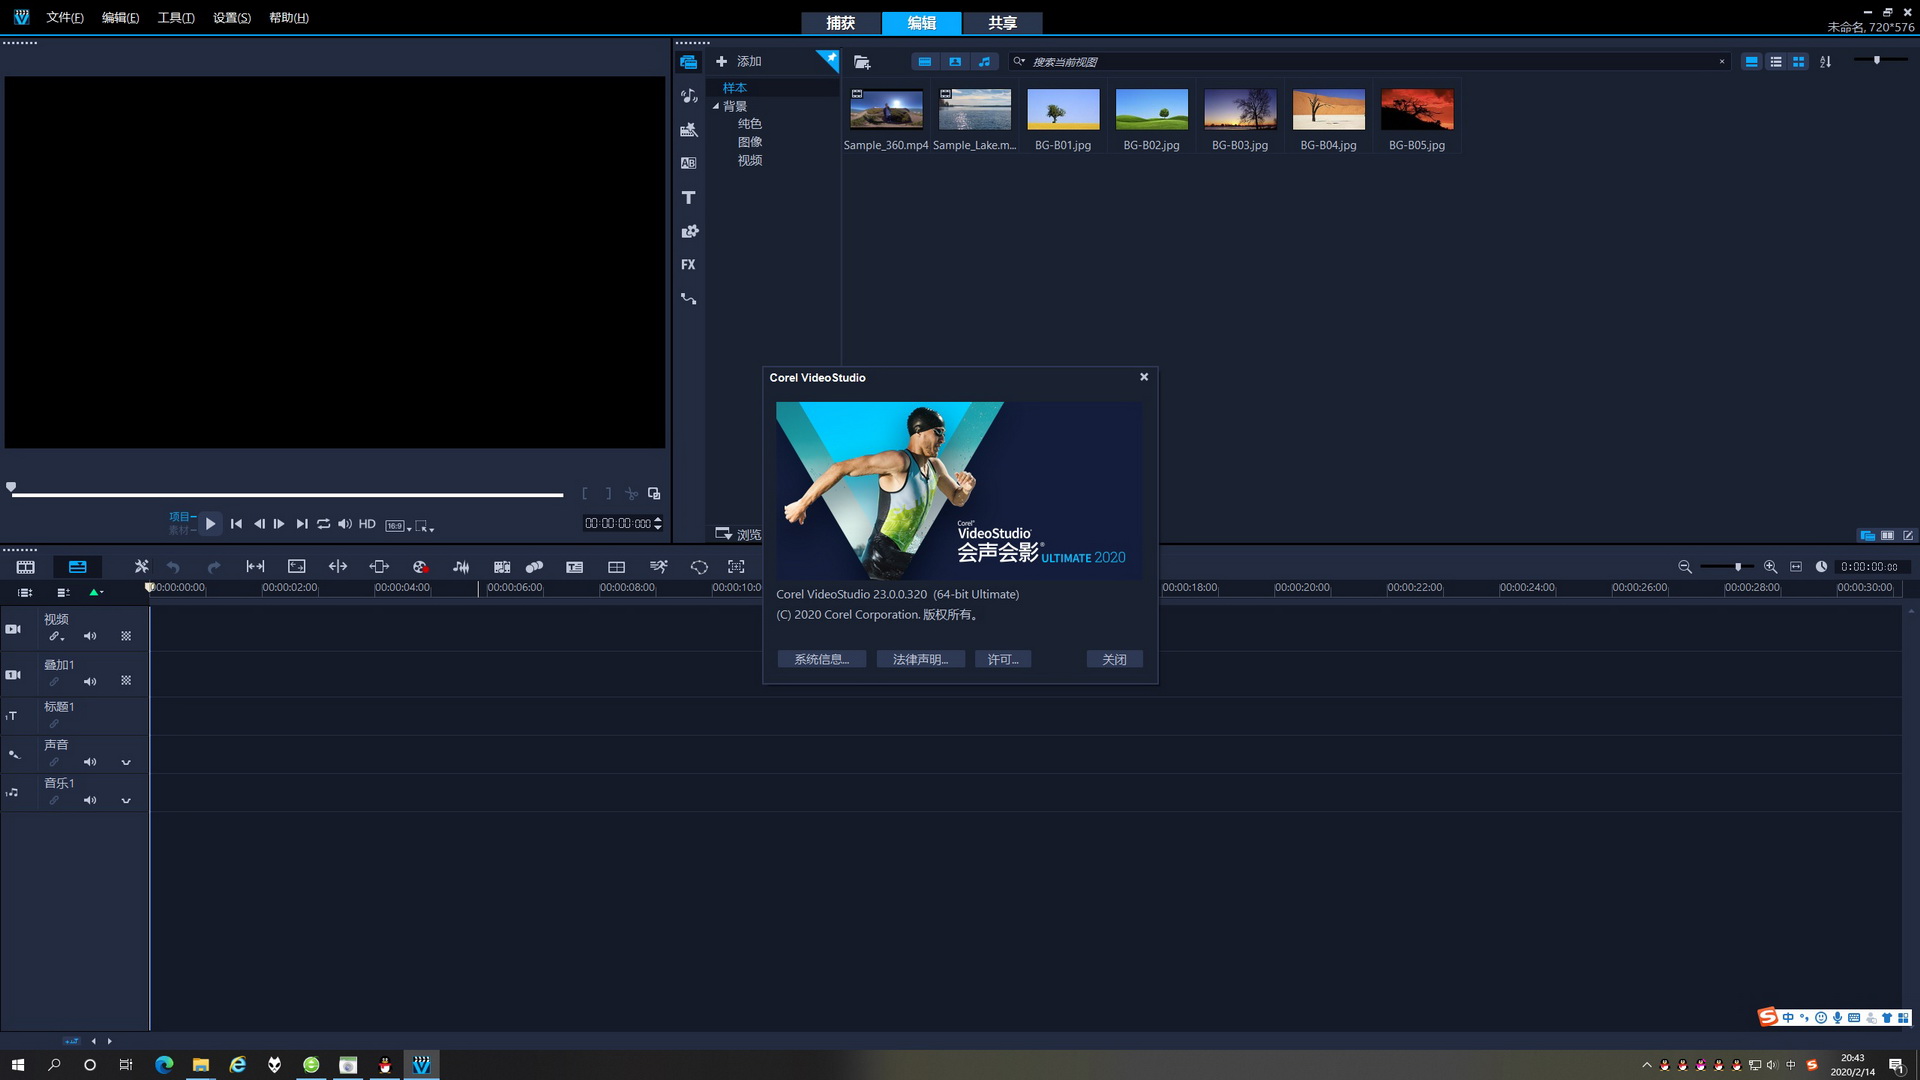
Task: Click the 许可... button in dialog
Action: coord(1003,659)
